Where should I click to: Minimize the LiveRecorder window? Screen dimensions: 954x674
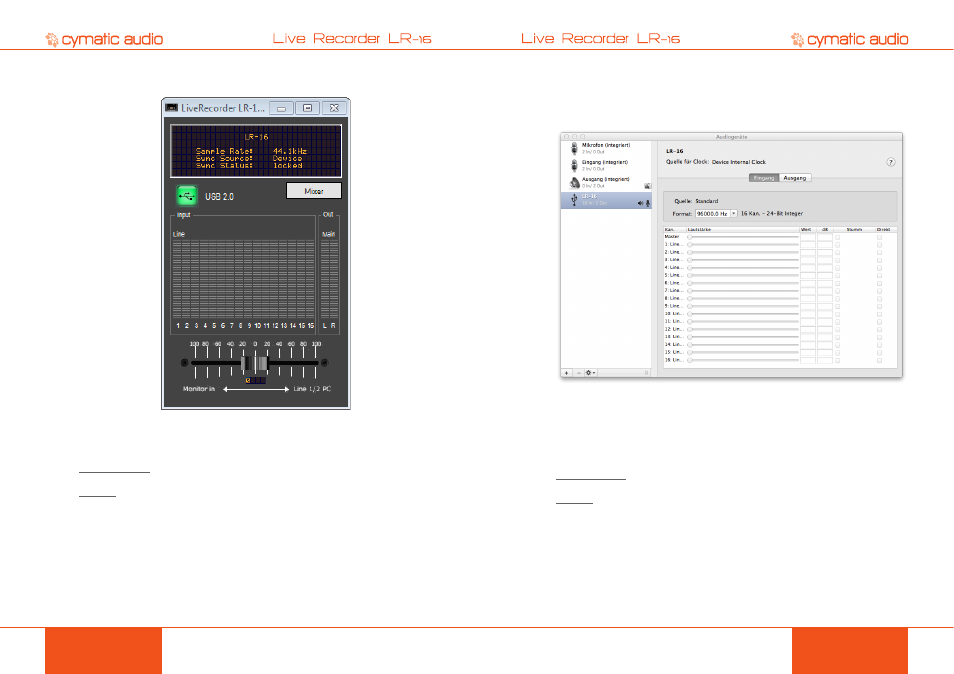click(281, 108)
